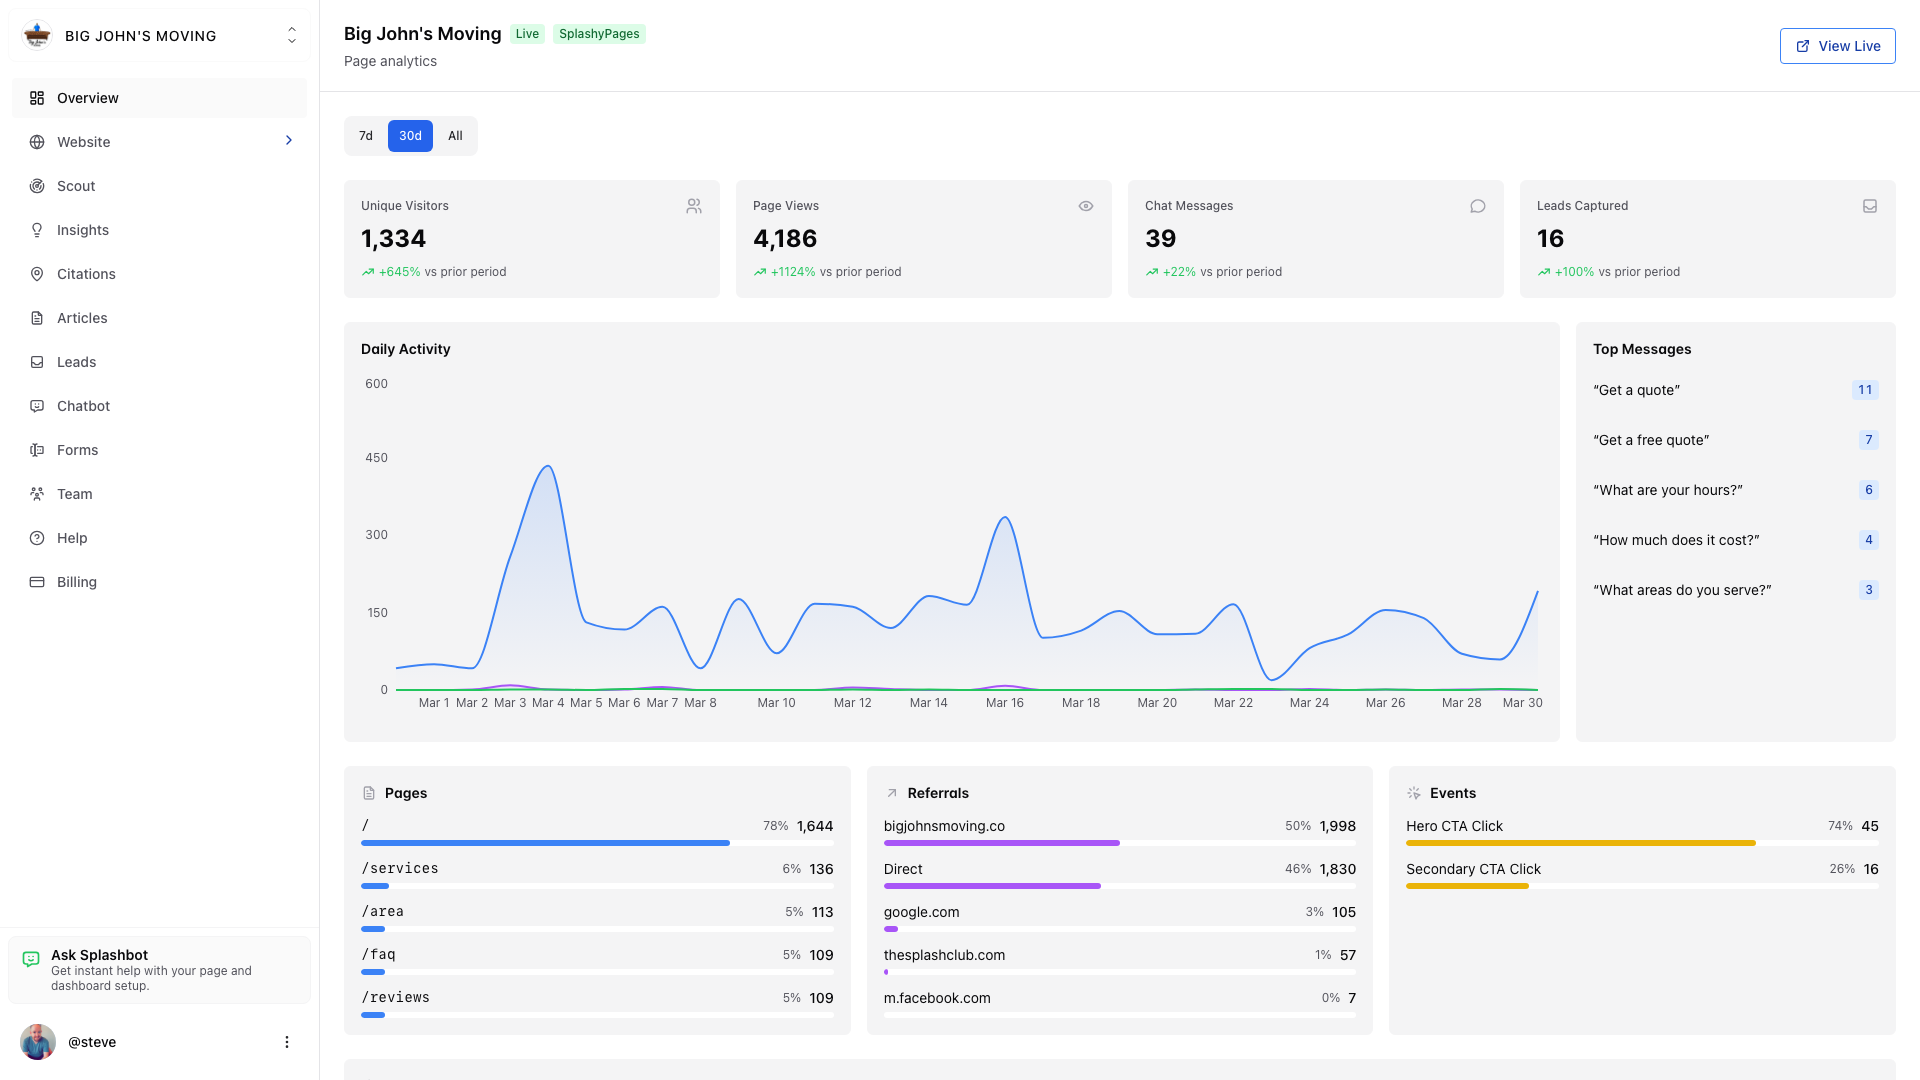Select the Forms icon in sidebar

click(37, 450)
